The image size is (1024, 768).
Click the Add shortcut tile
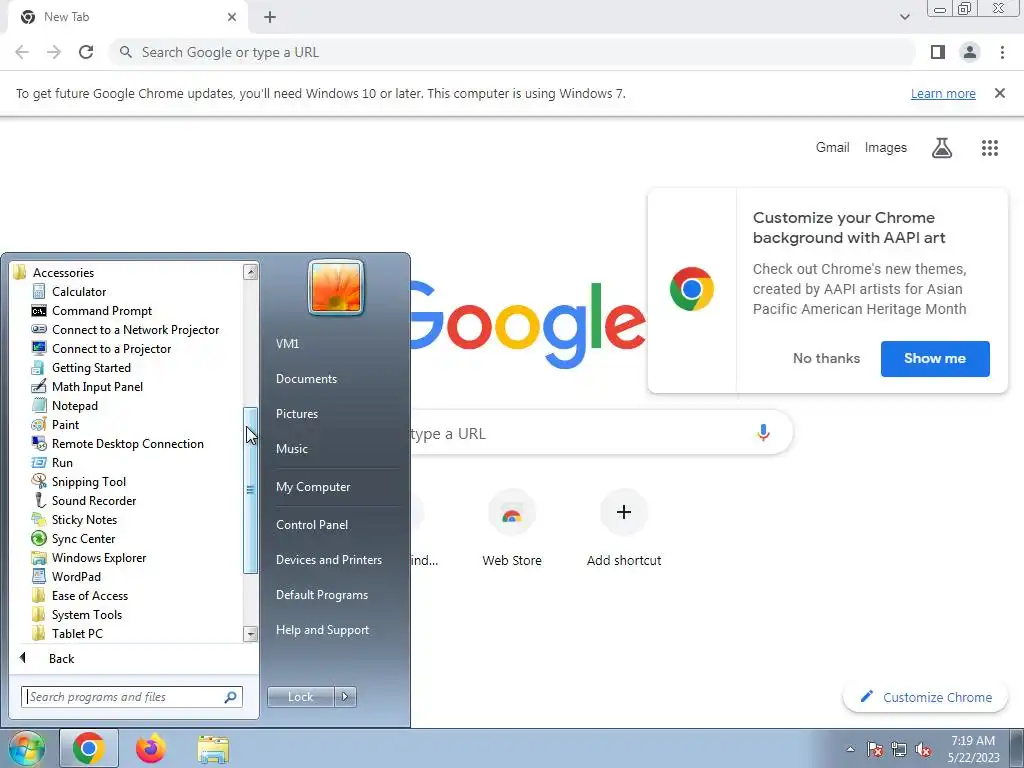click(x=624, y=528)
